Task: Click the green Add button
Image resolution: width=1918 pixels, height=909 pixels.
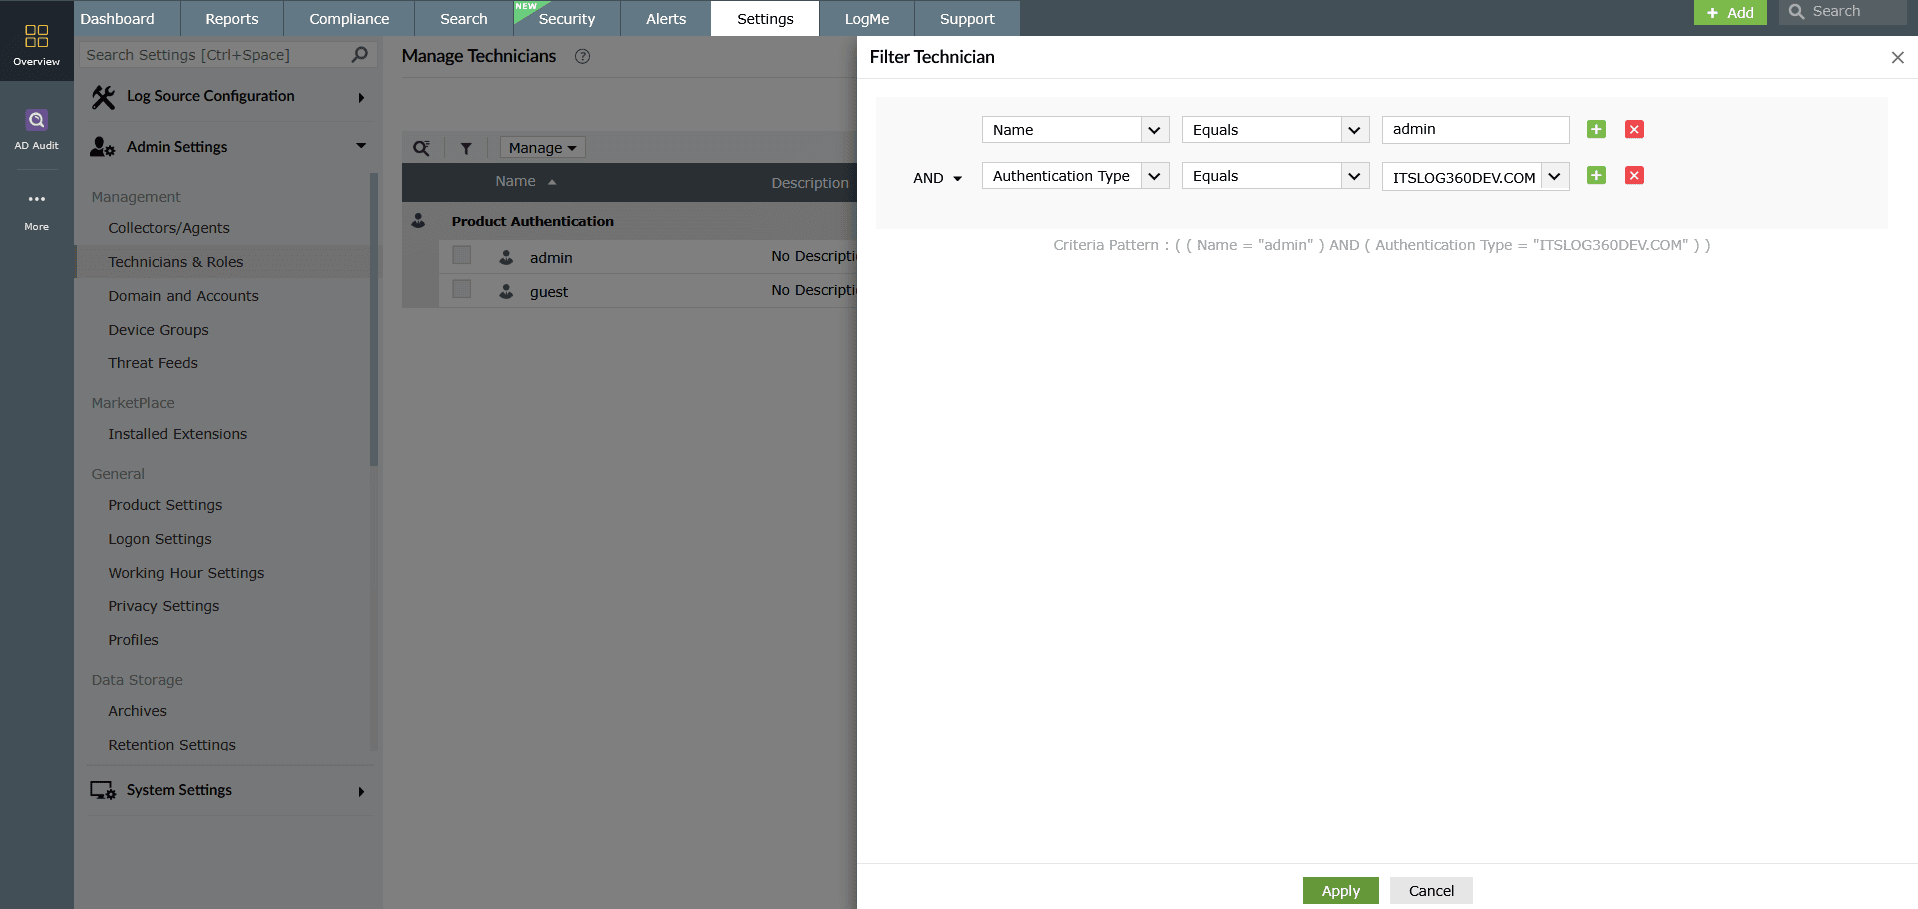Action: point(1730,13)
